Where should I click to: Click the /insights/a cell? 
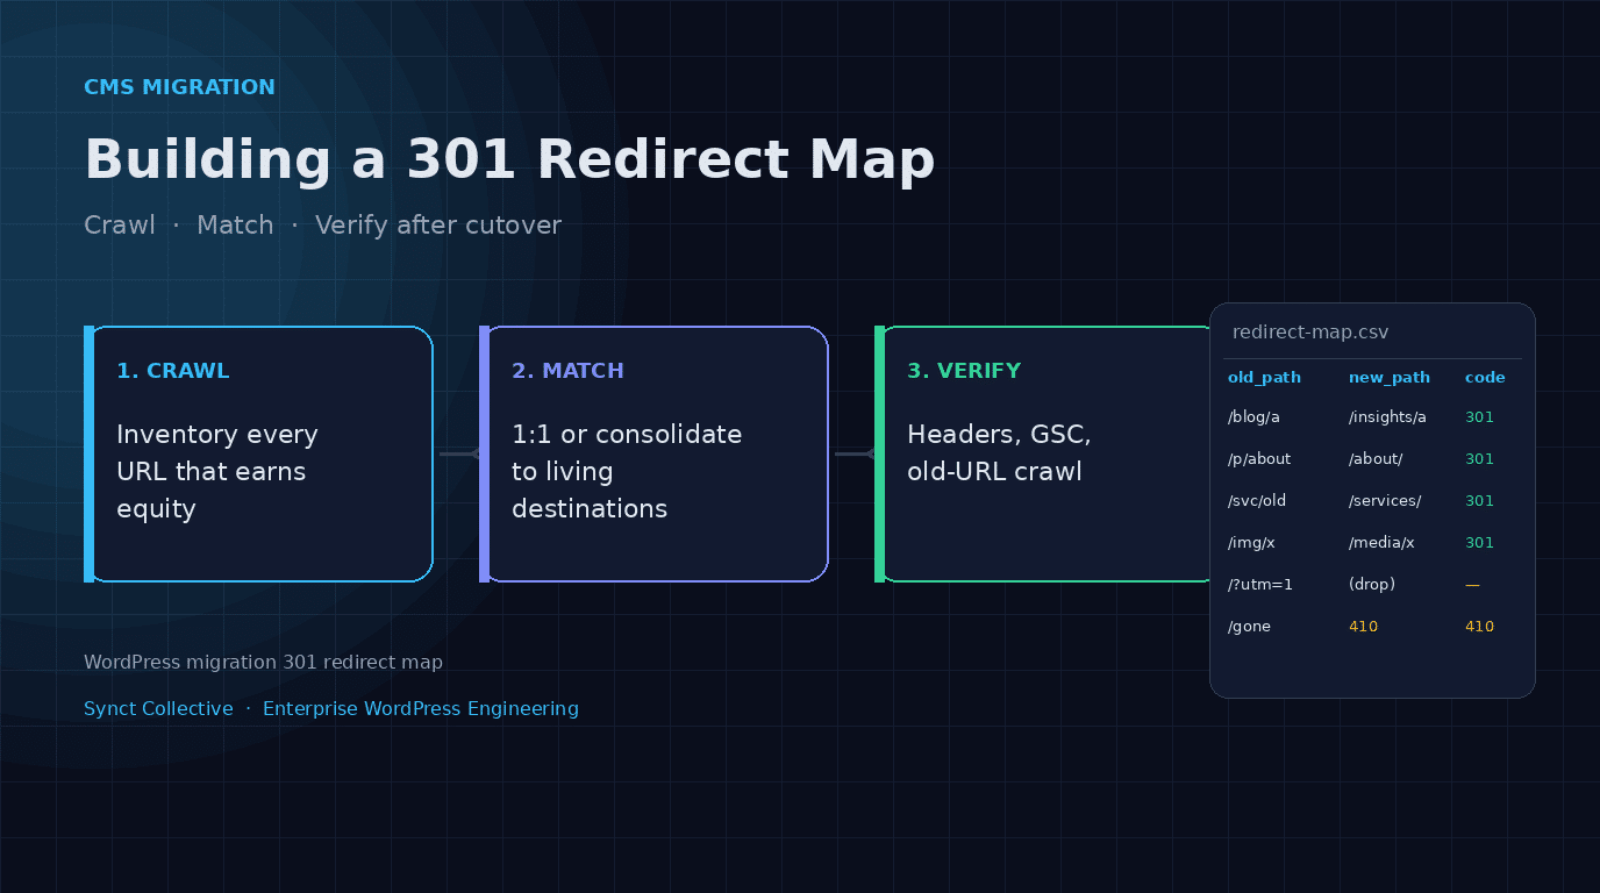[1387, 417]
